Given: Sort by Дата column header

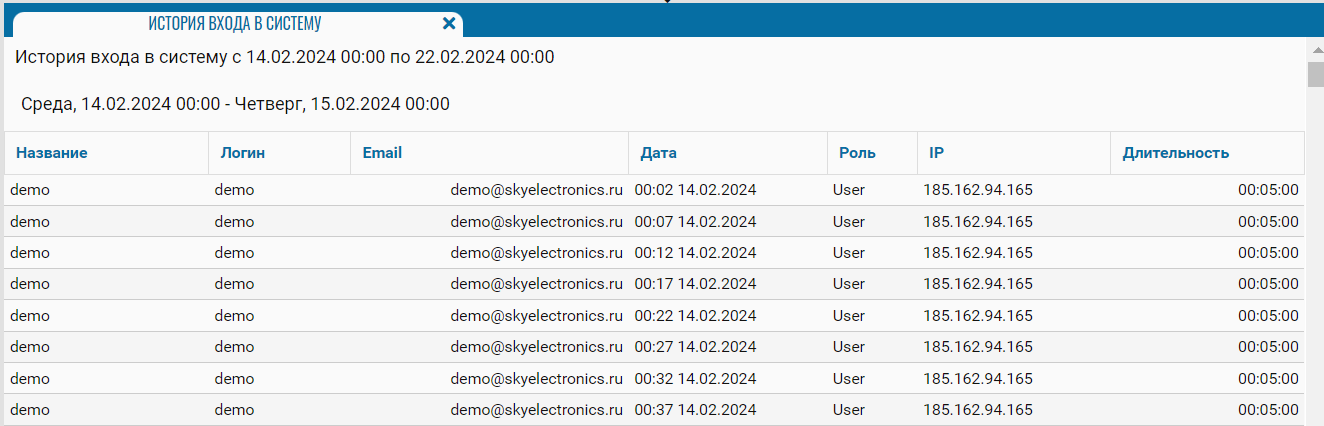Looking at the screenshot, I should click(x=659, y=153).
